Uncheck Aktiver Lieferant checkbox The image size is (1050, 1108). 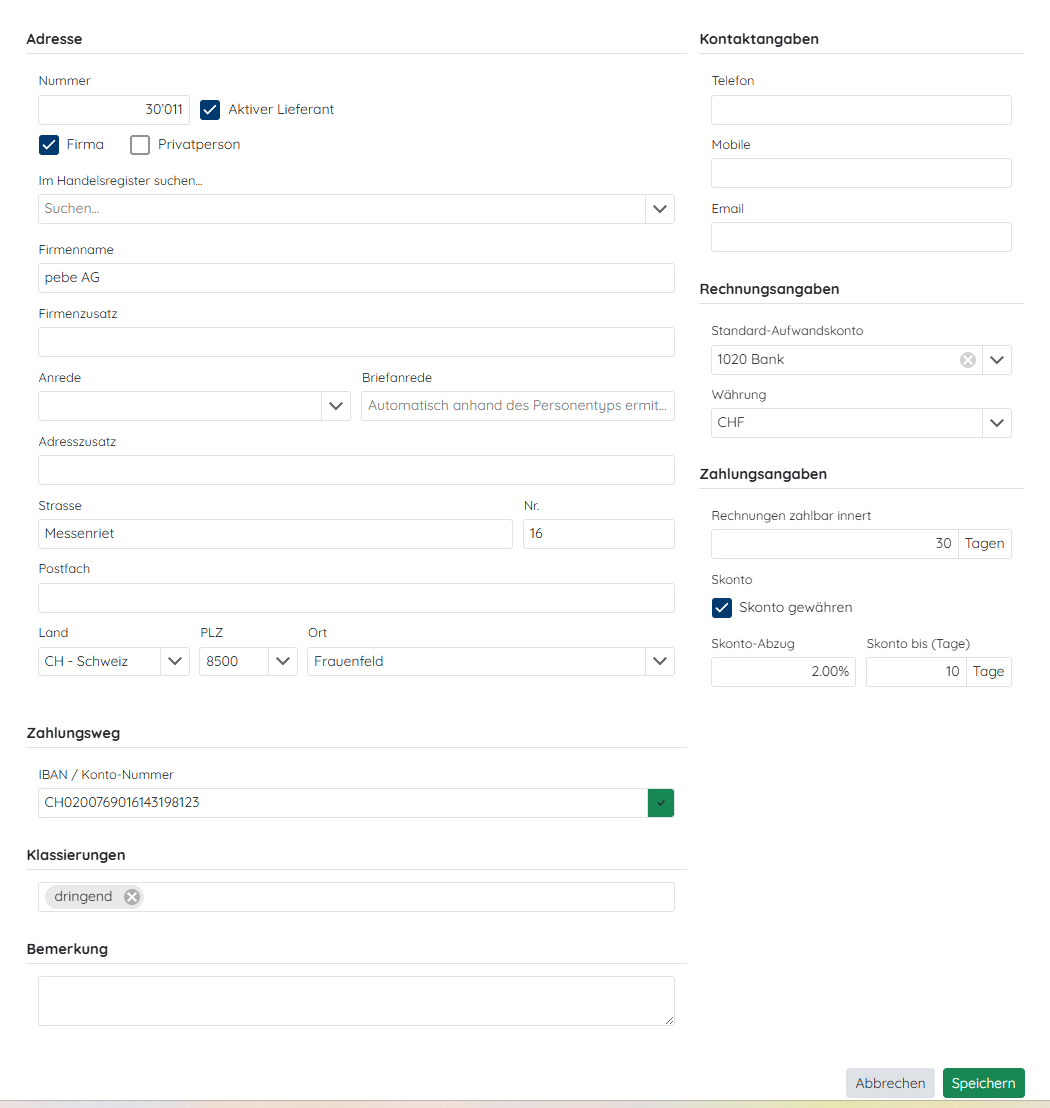click(x=210, y=110)
